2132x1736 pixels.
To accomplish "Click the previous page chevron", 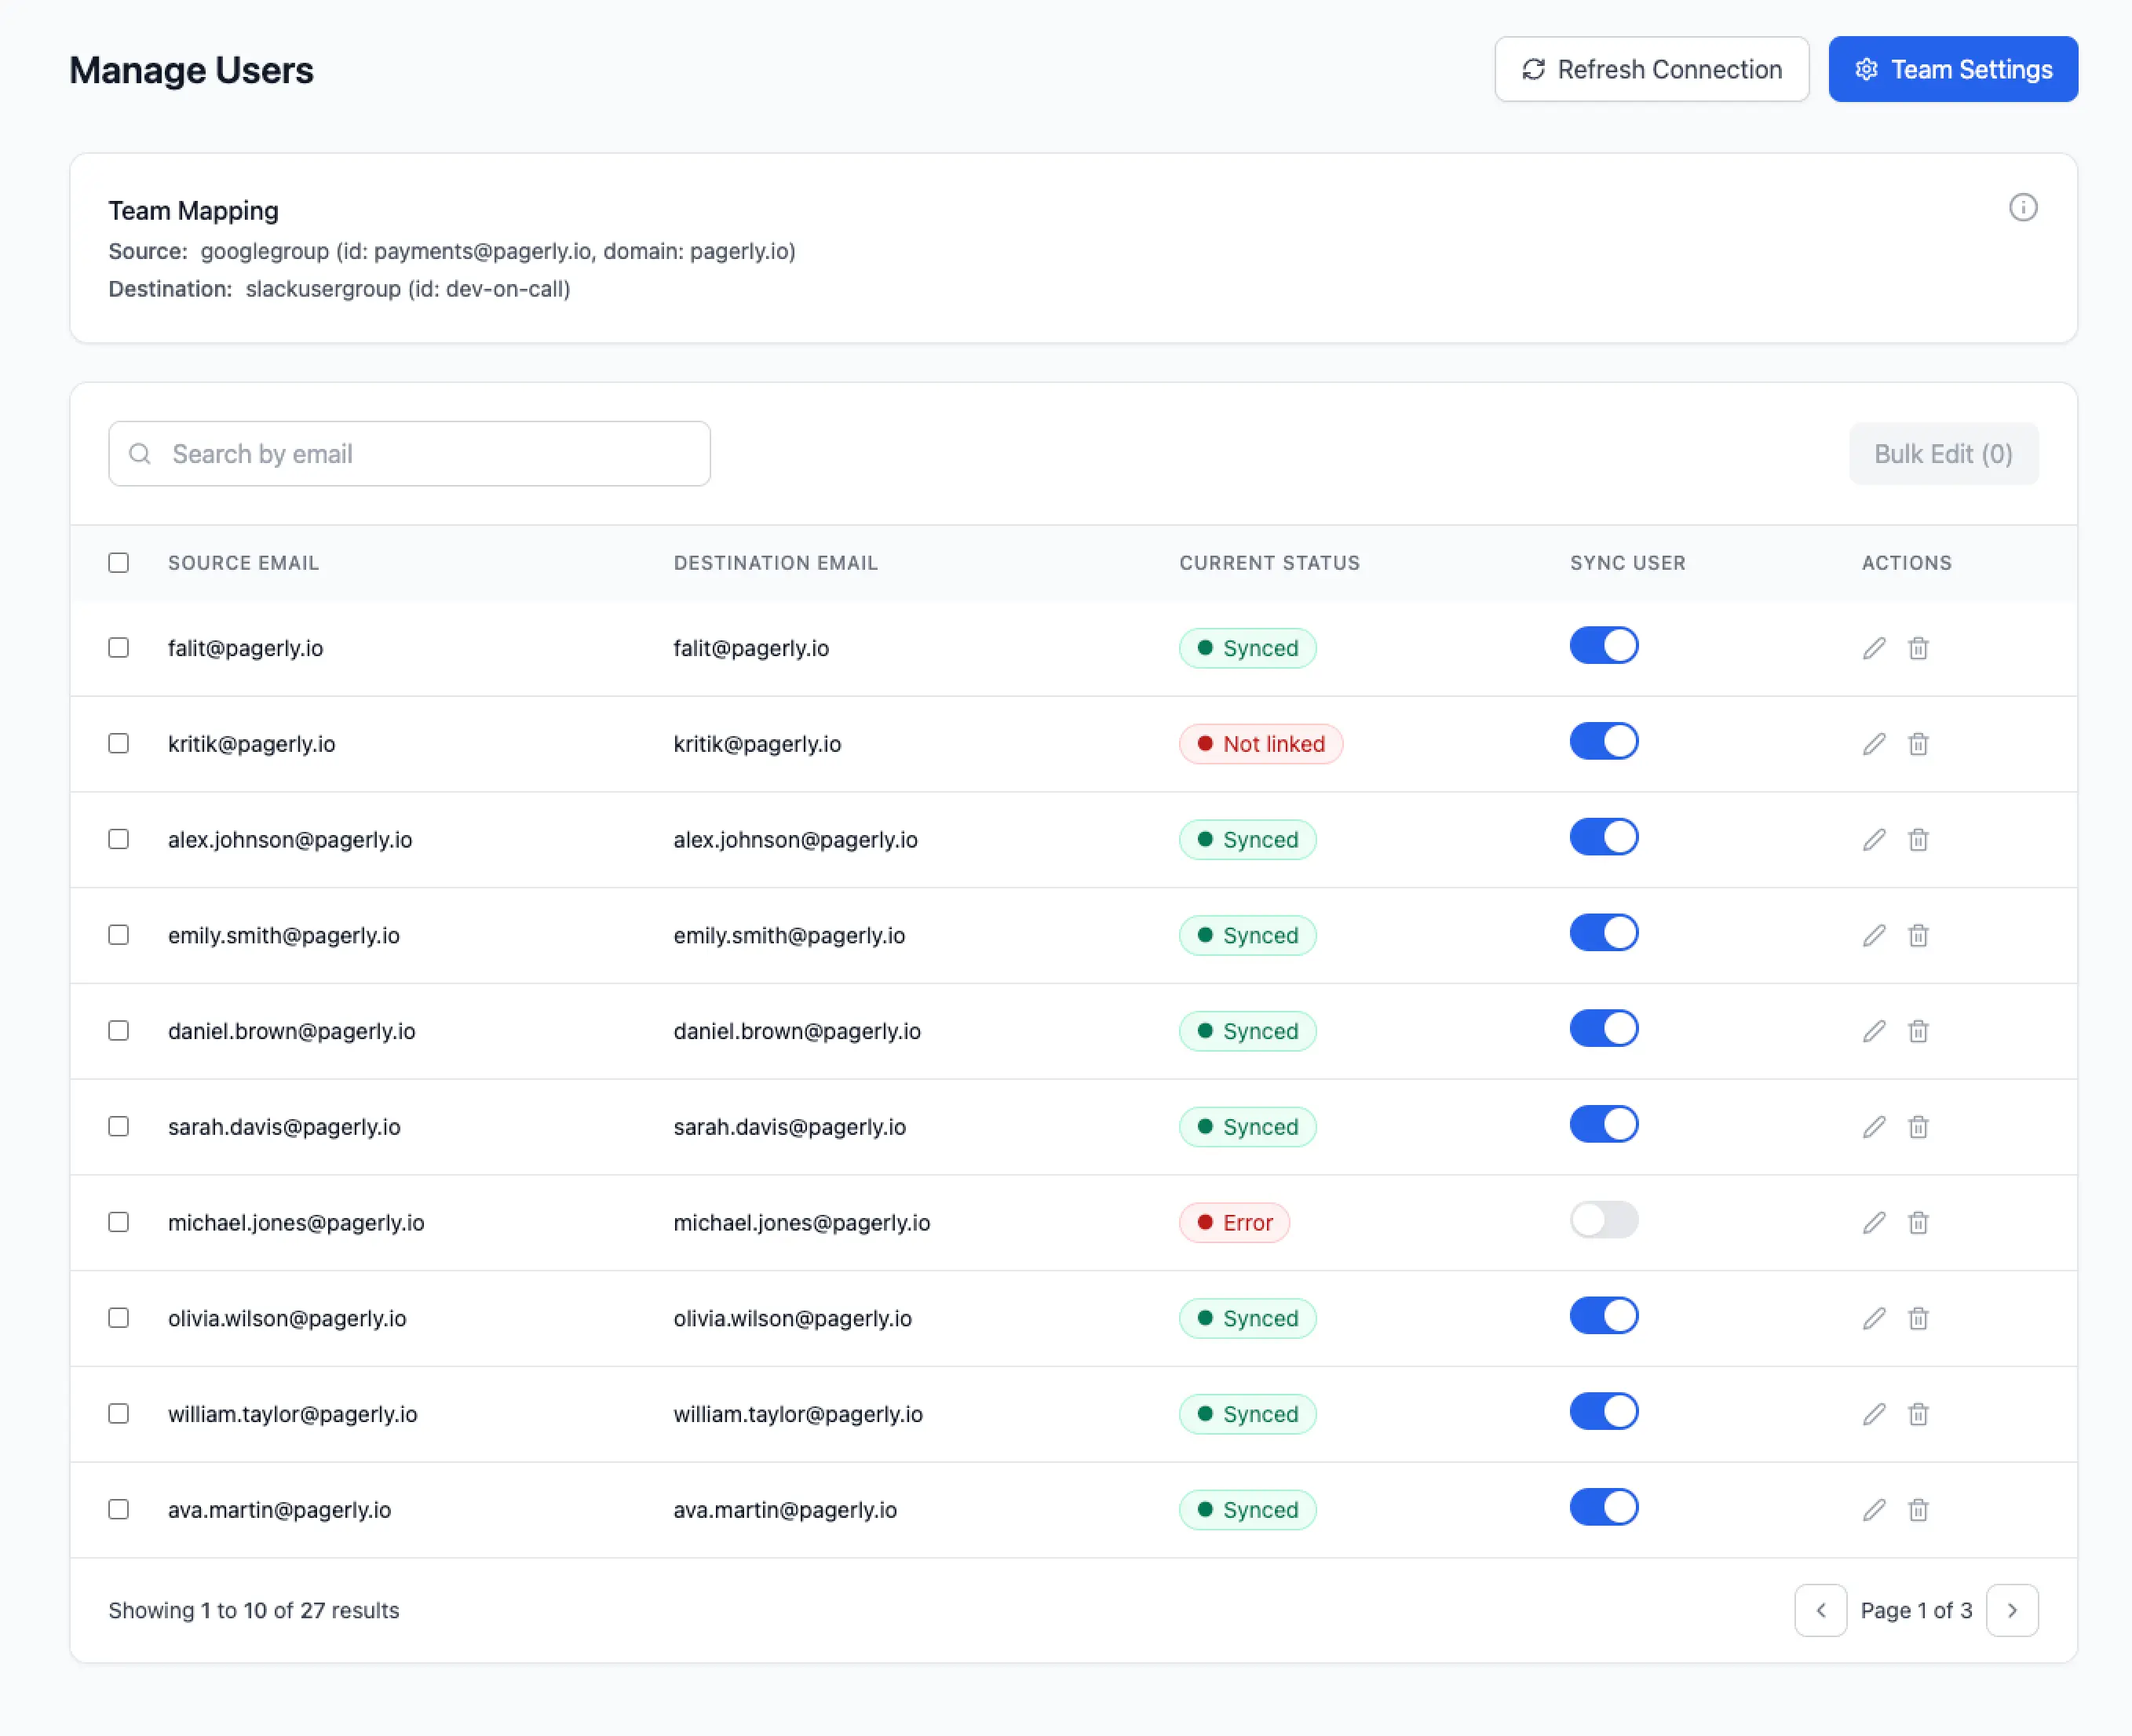I will point(1820,1610).
